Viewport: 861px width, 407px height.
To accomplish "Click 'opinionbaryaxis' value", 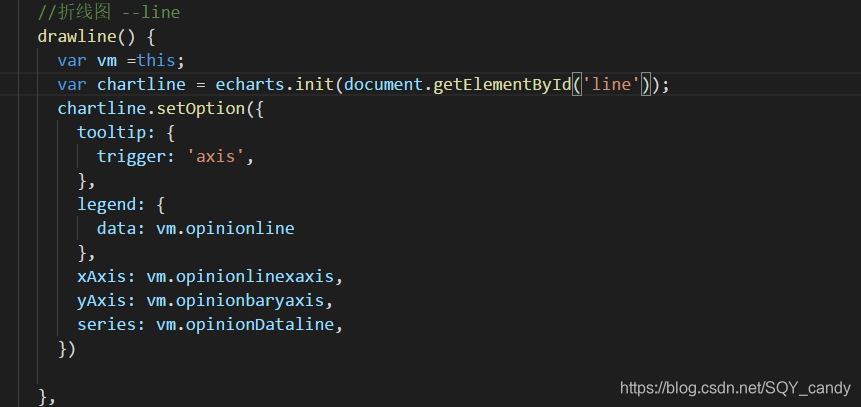I will tap(250, 301).
